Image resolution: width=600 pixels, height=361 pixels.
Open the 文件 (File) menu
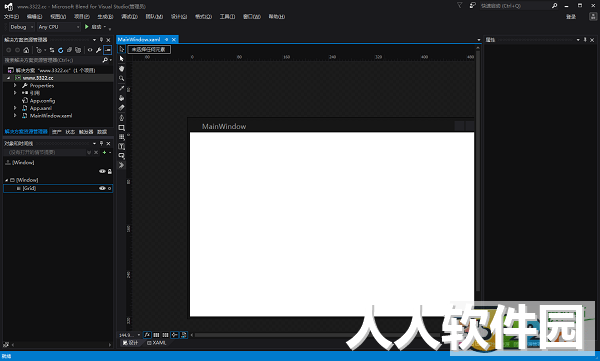tap(11, 17)
